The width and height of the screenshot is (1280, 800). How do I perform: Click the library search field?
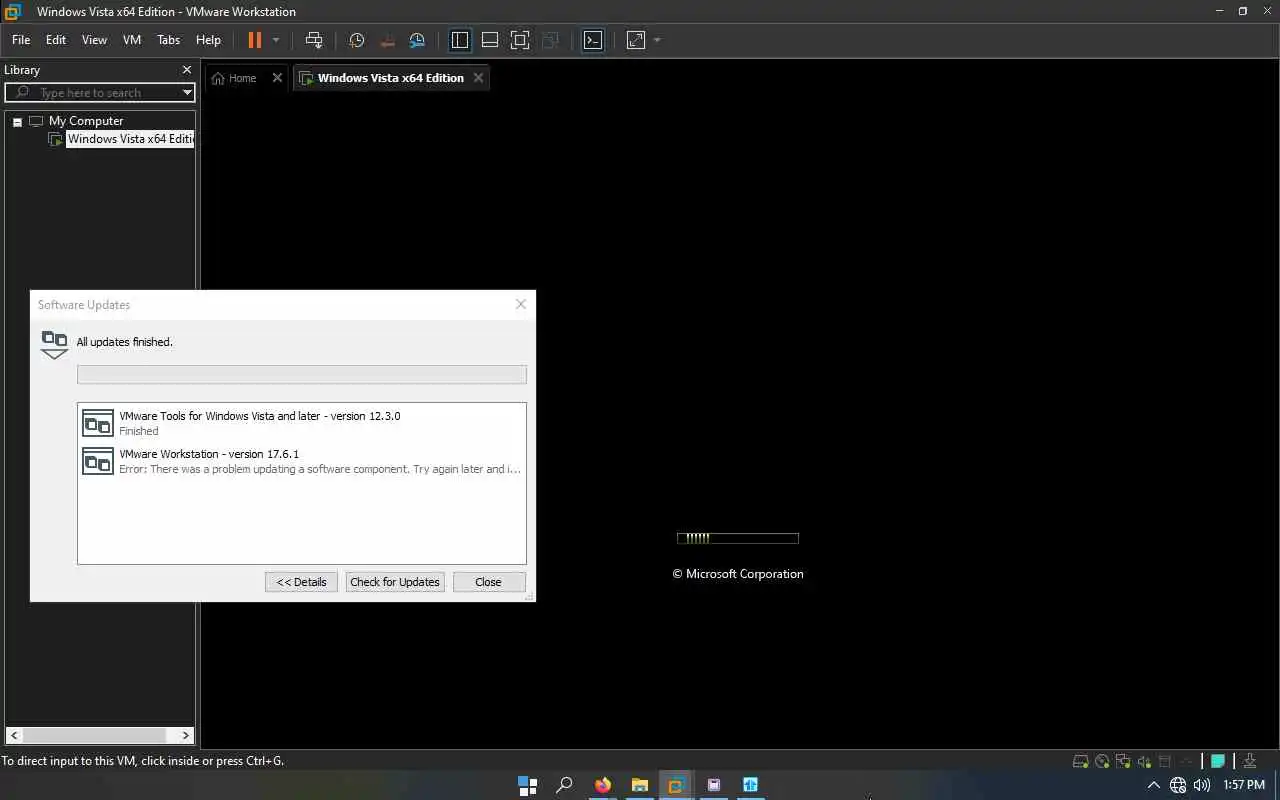100,92
